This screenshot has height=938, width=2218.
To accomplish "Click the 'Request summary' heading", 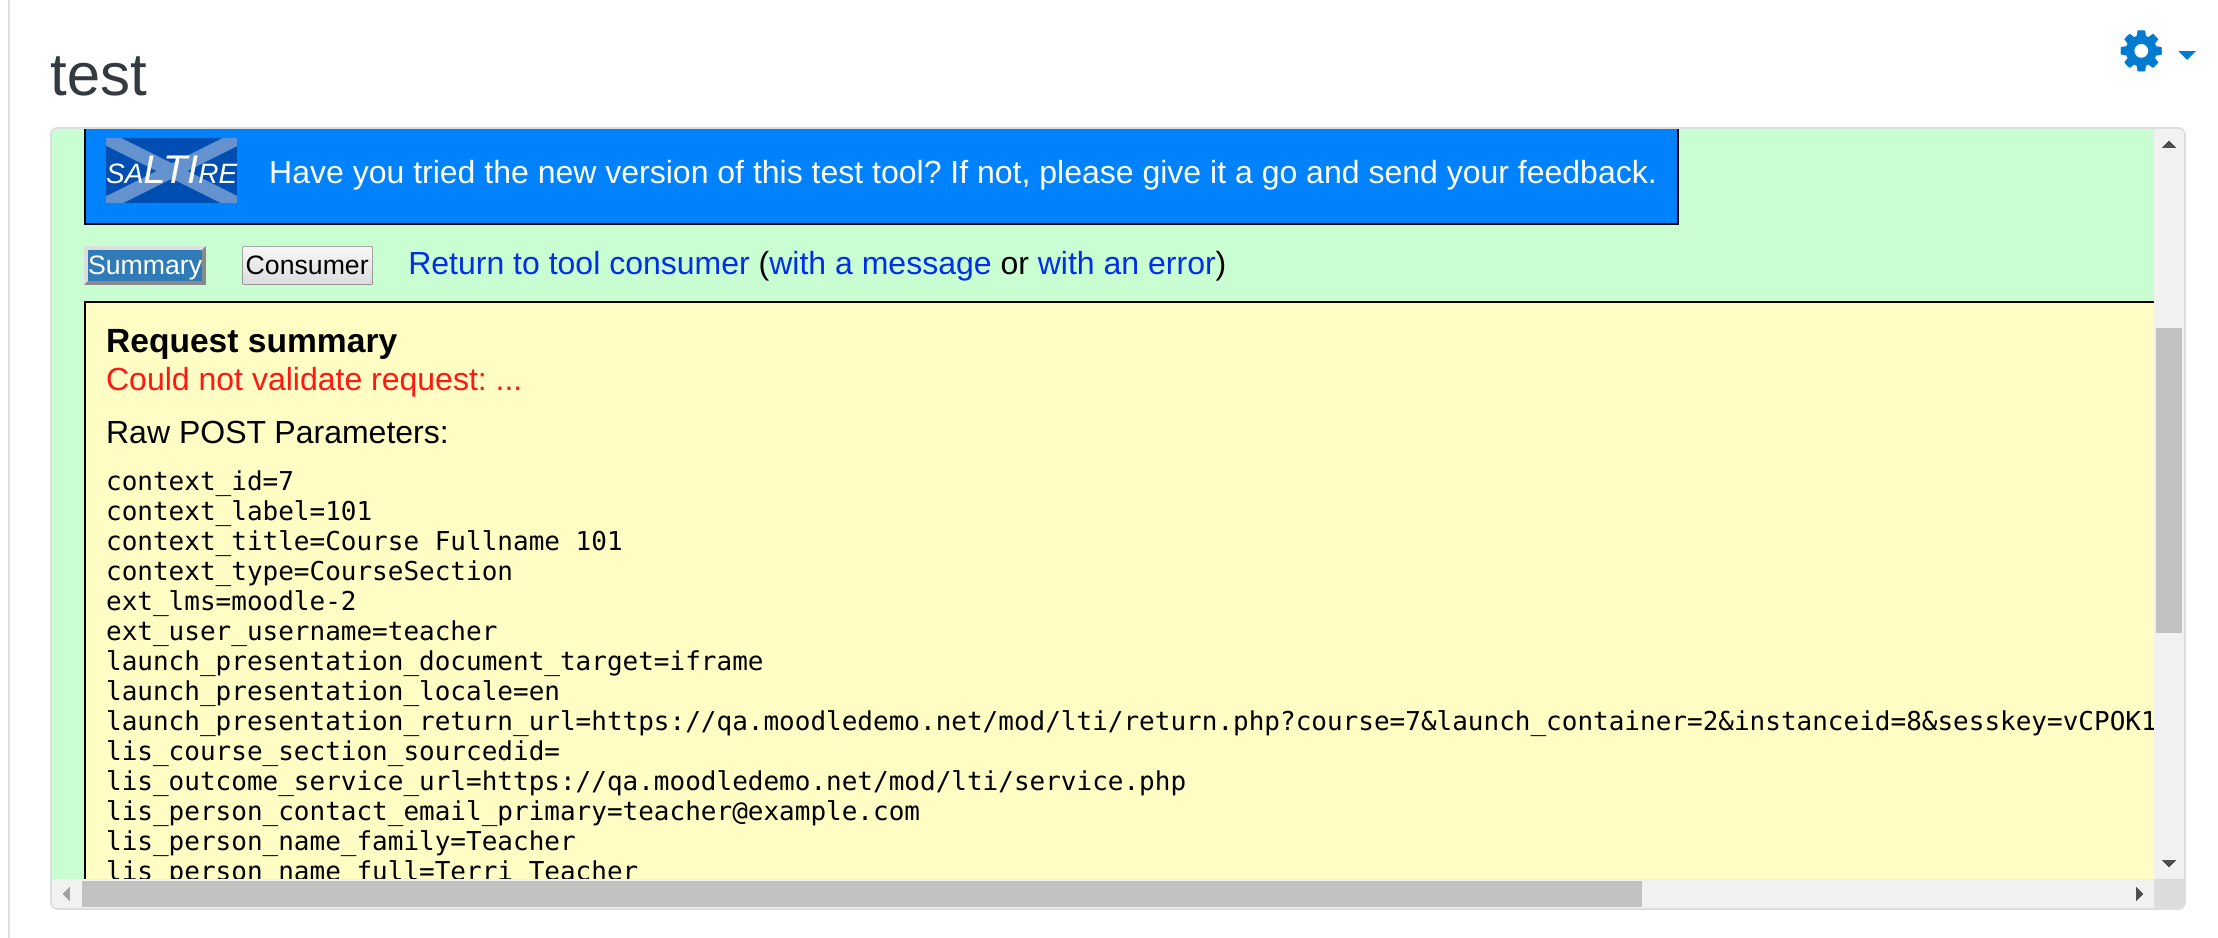I will coord(251,341).
